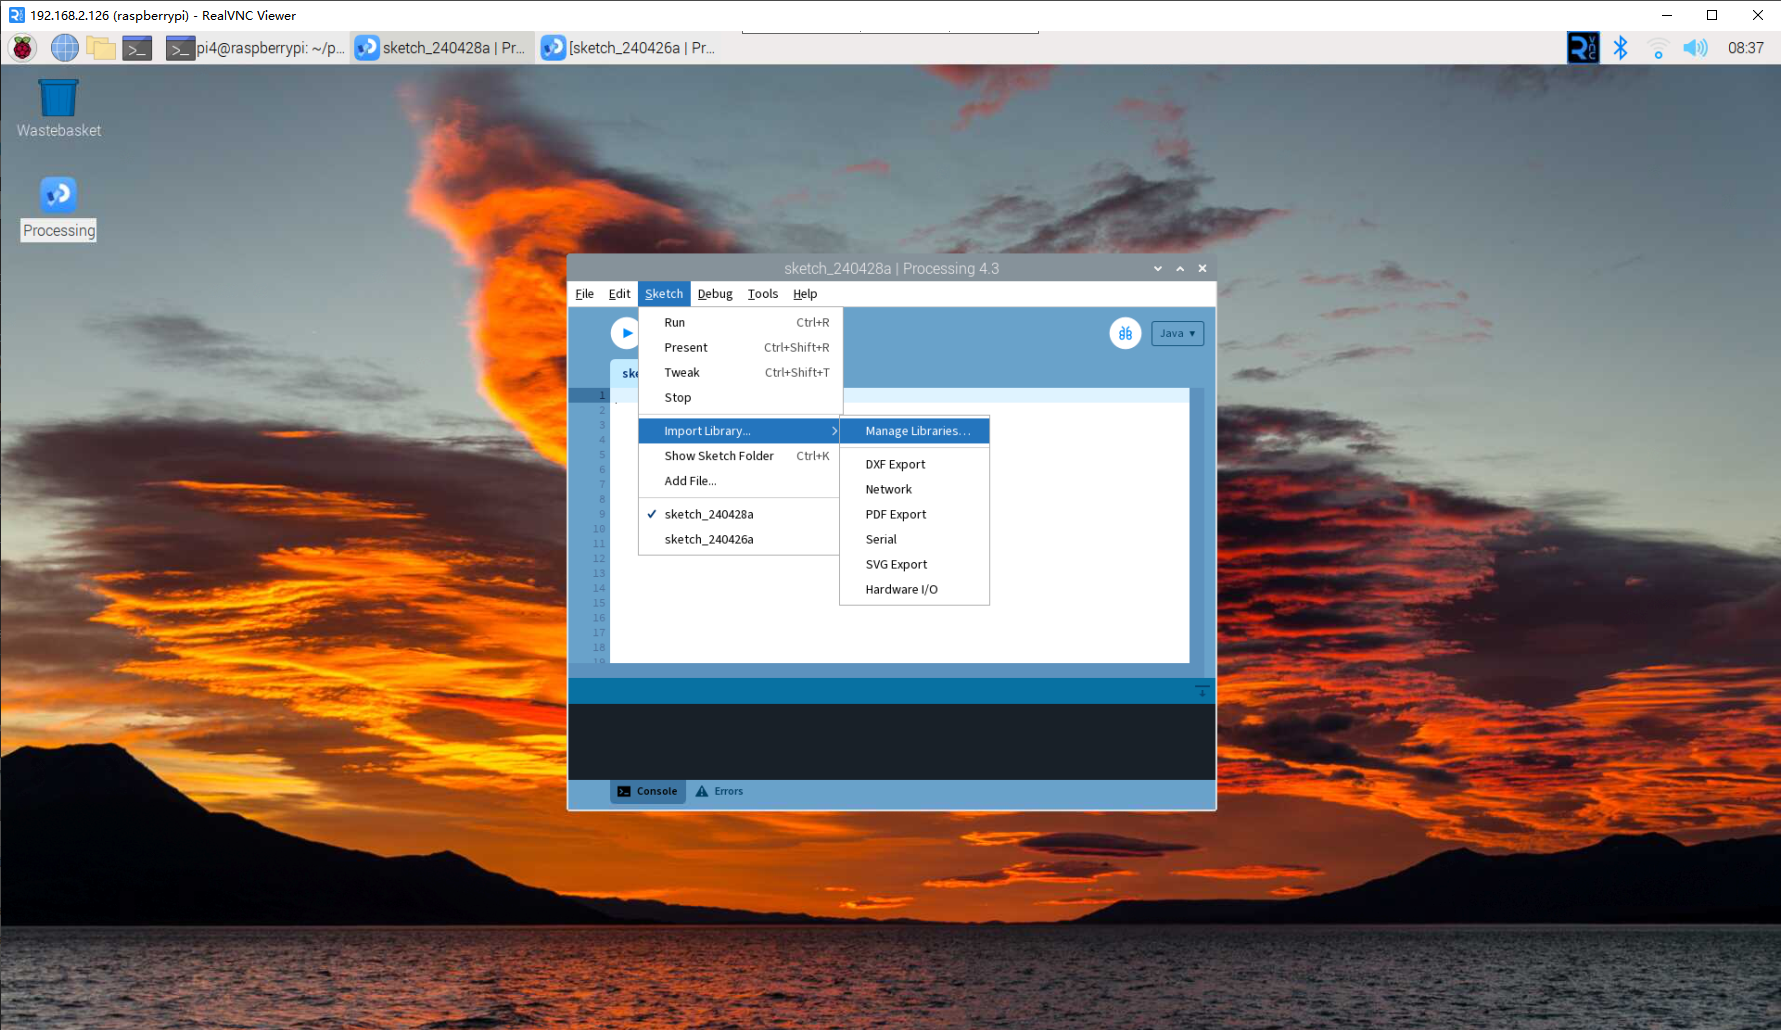The width and height of the screenshot is (1781, 1030).
Task: Select the Processing desktop shortcut
Action: pyautogui.click(x=58, y=208)
